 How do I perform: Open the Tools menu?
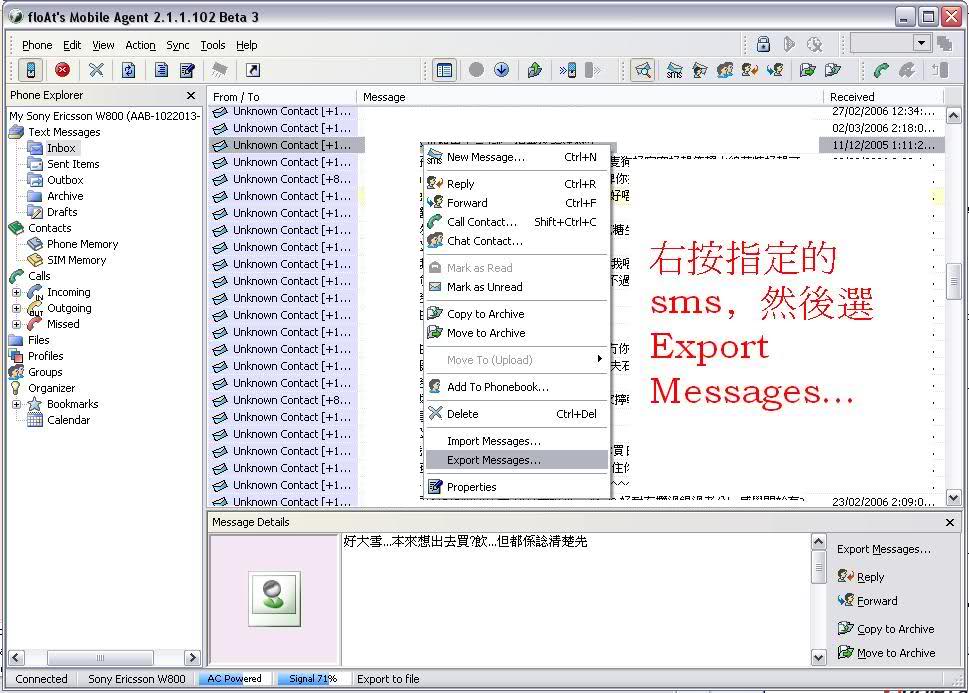tap(213, 45)
